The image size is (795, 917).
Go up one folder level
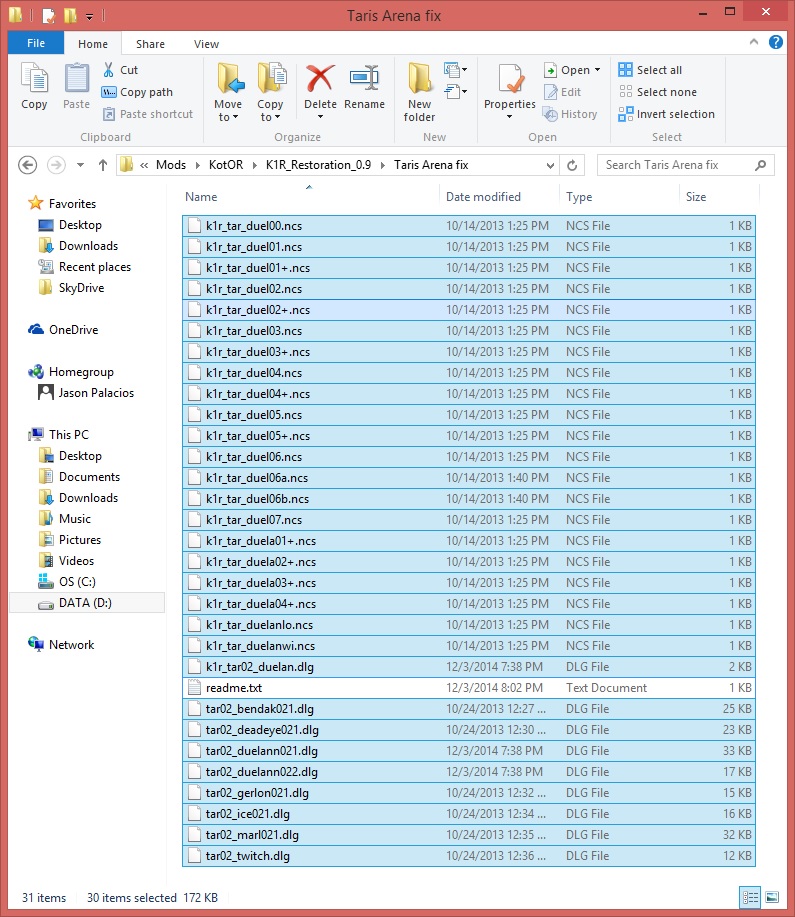[x=103, y=165]
